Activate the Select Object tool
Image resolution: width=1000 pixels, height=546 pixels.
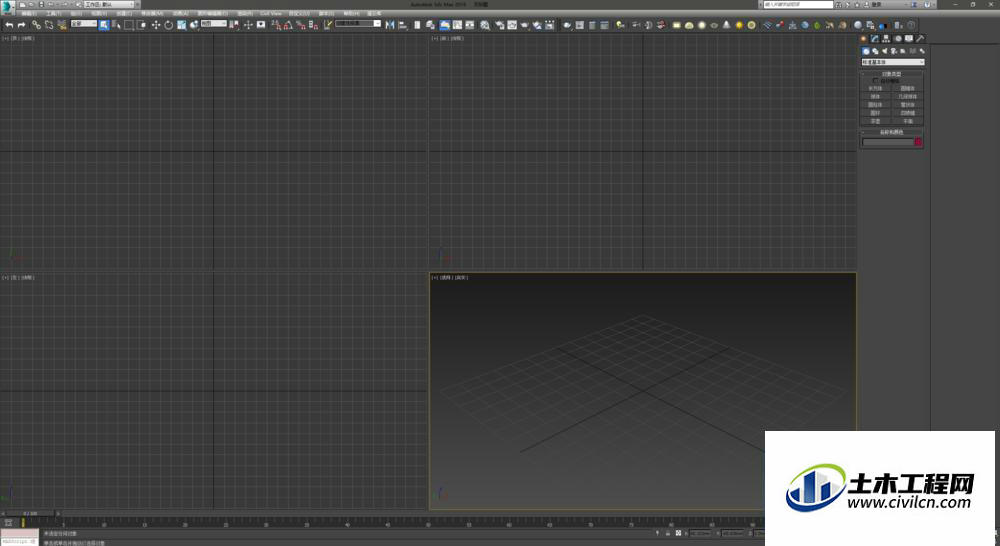coord(103,25)
